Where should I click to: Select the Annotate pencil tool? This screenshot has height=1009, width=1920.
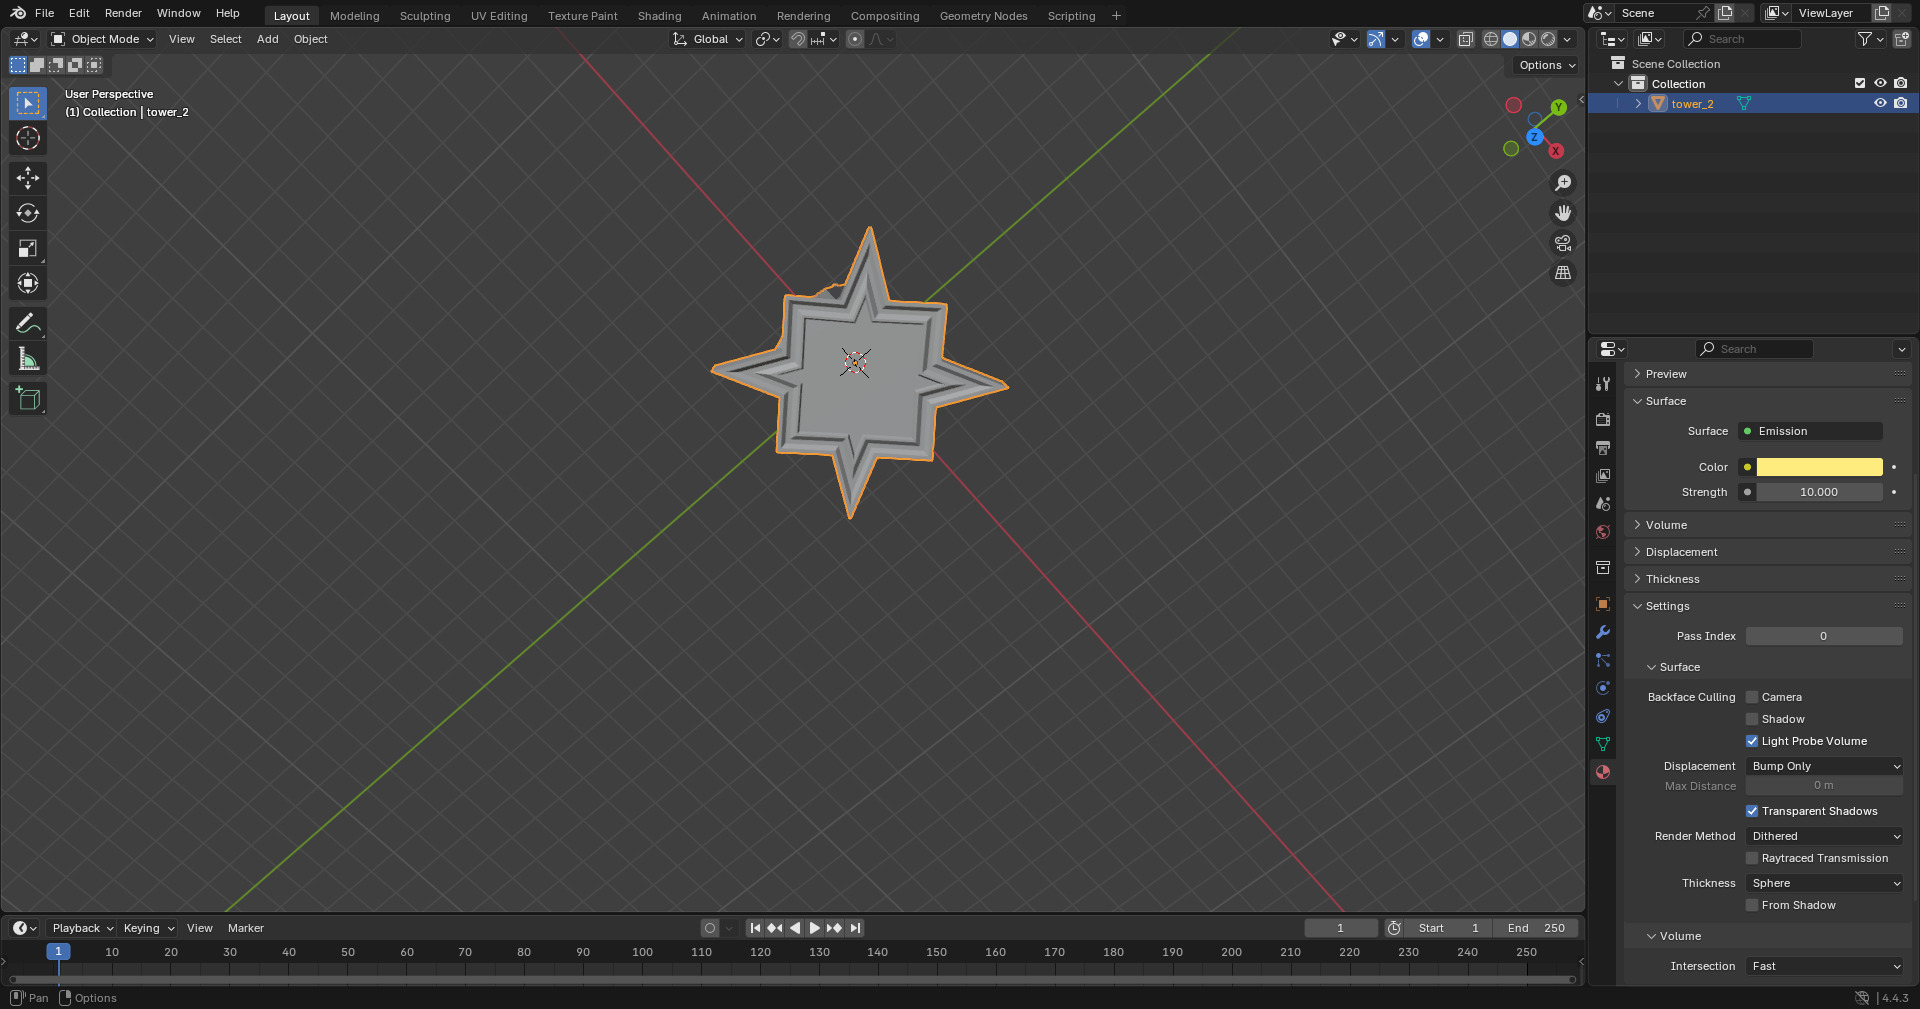28,323
